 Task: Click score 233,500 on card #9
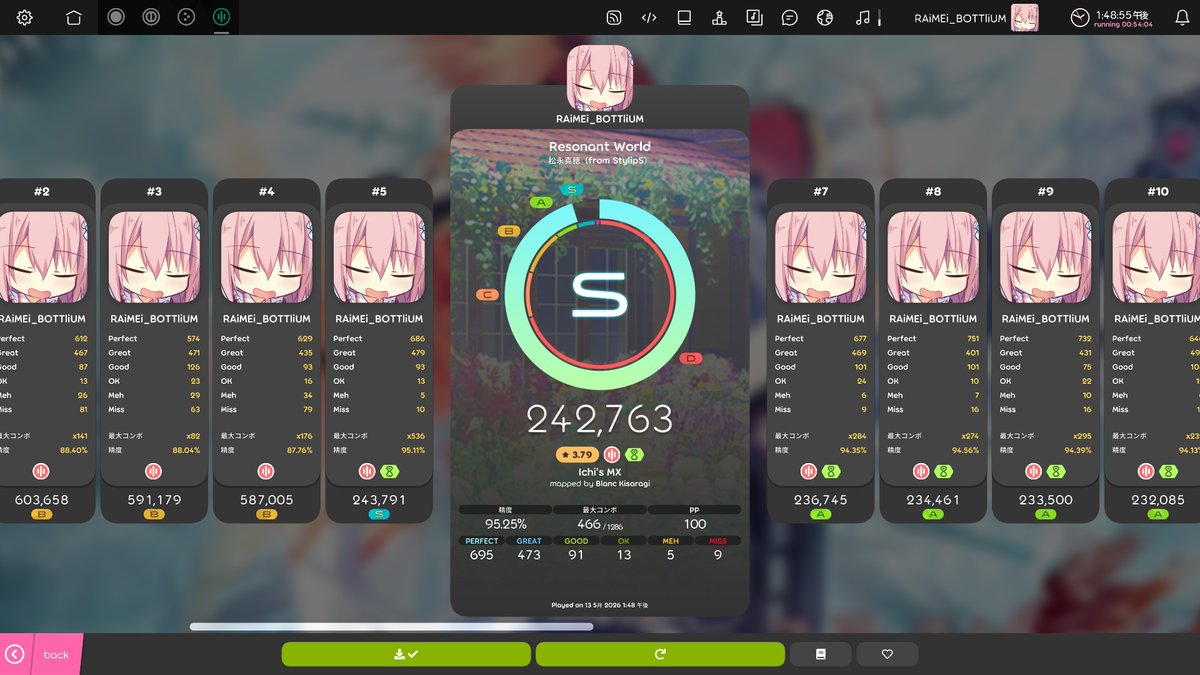coord(1045,500)
